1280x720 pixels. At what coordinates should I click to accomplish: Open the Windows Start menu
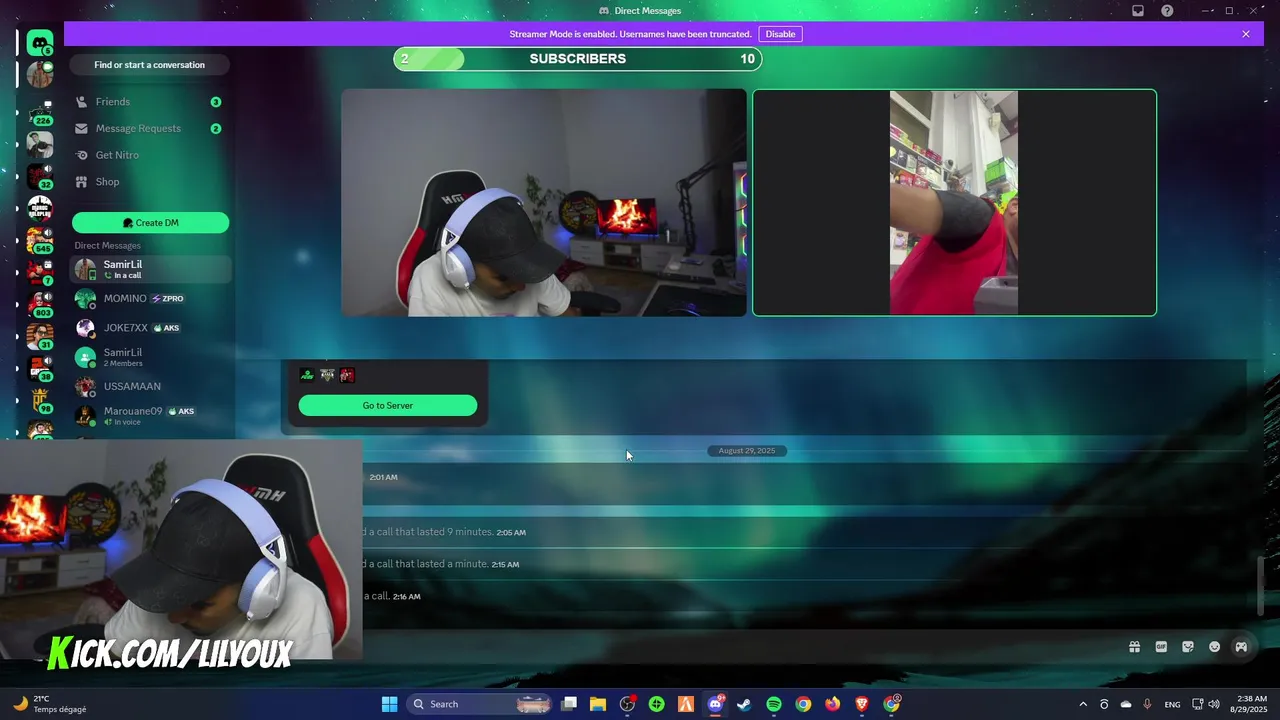point(389,704)
